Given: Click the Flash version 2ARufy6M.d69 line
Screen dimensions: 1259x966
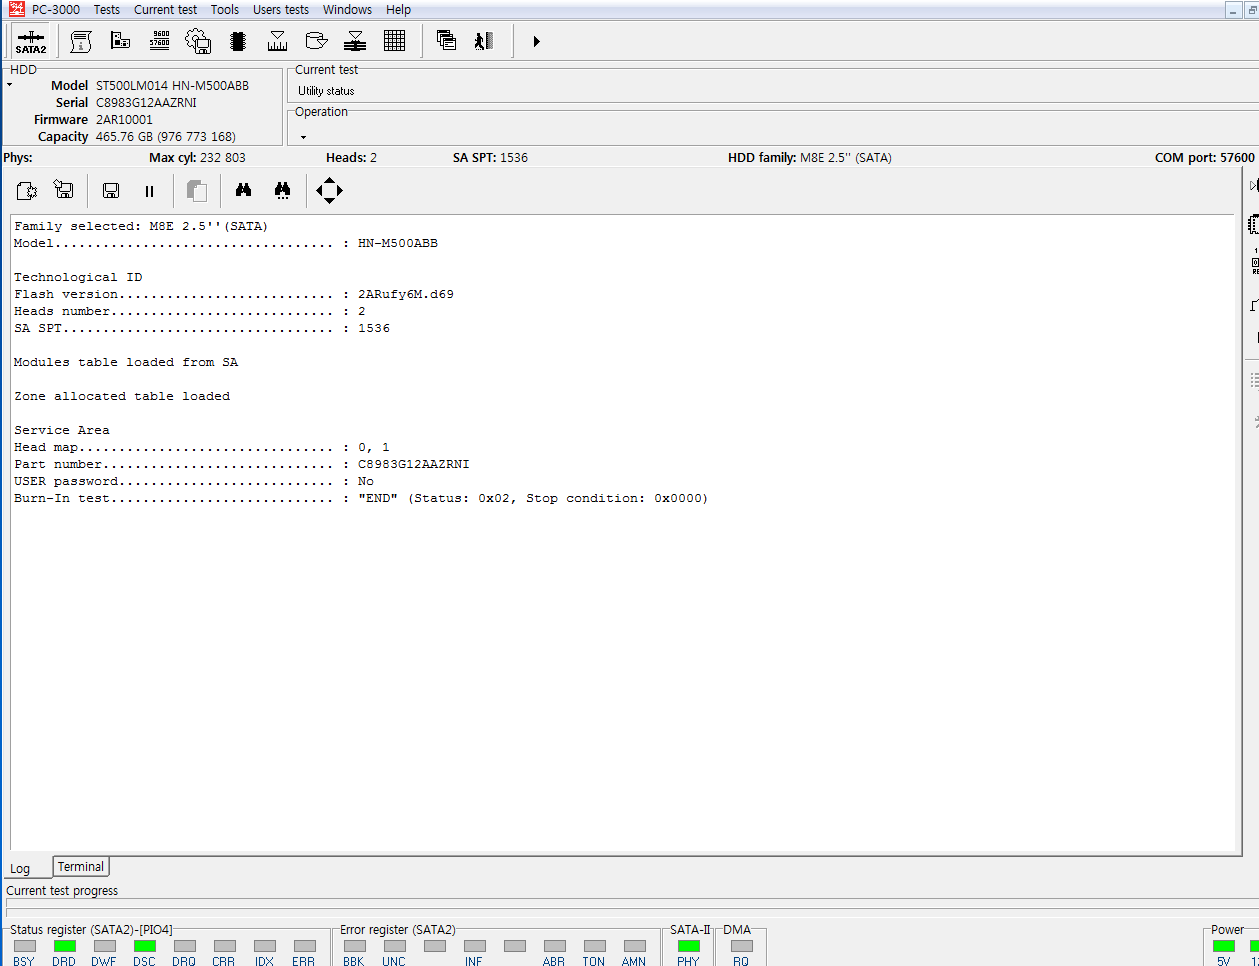Looking at the screenshot, I should (233, 295).
